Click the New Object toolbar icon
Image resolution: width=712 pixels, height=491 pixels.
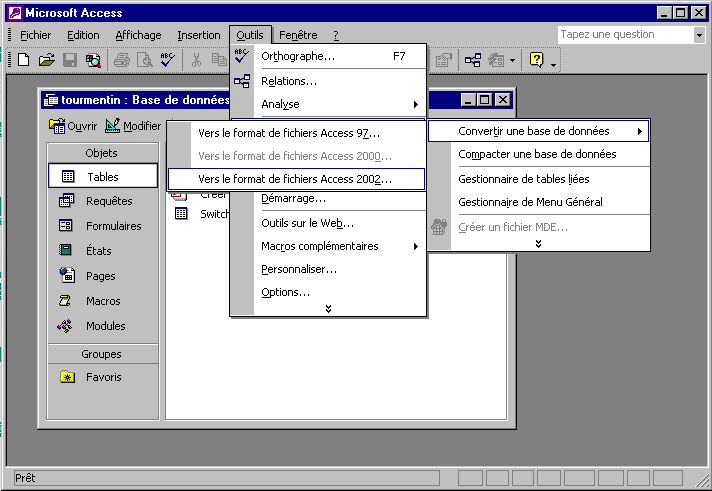[496, 60]
